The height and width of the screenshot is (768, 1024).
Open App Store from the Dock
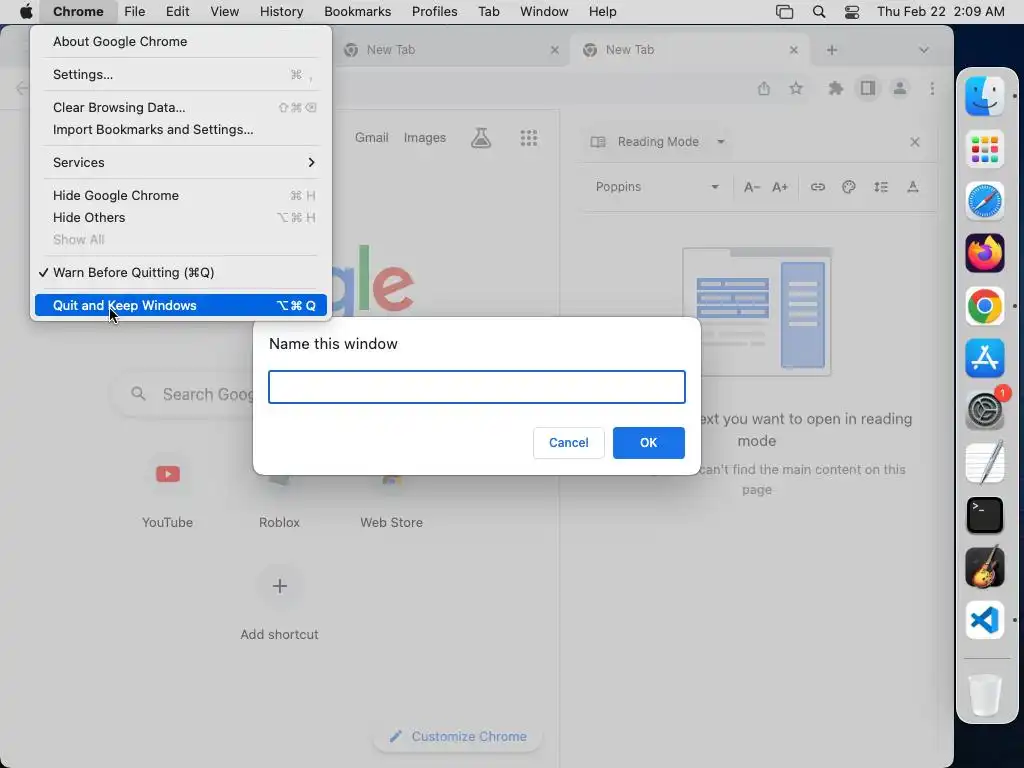pyautogui.click(x=985, y=358)
